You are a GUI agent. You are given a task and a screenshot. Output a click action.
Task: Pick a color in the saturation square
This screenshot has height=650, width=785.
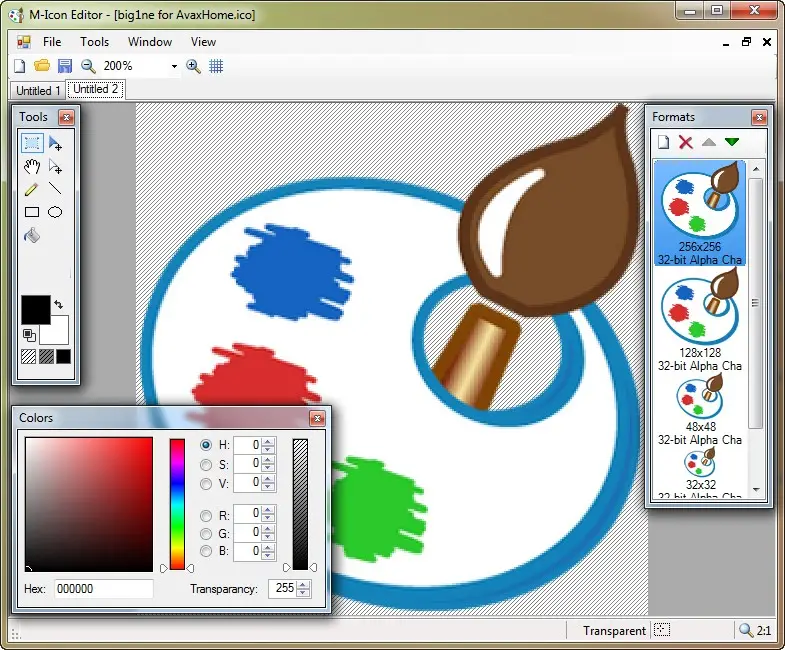click(89, 504)
